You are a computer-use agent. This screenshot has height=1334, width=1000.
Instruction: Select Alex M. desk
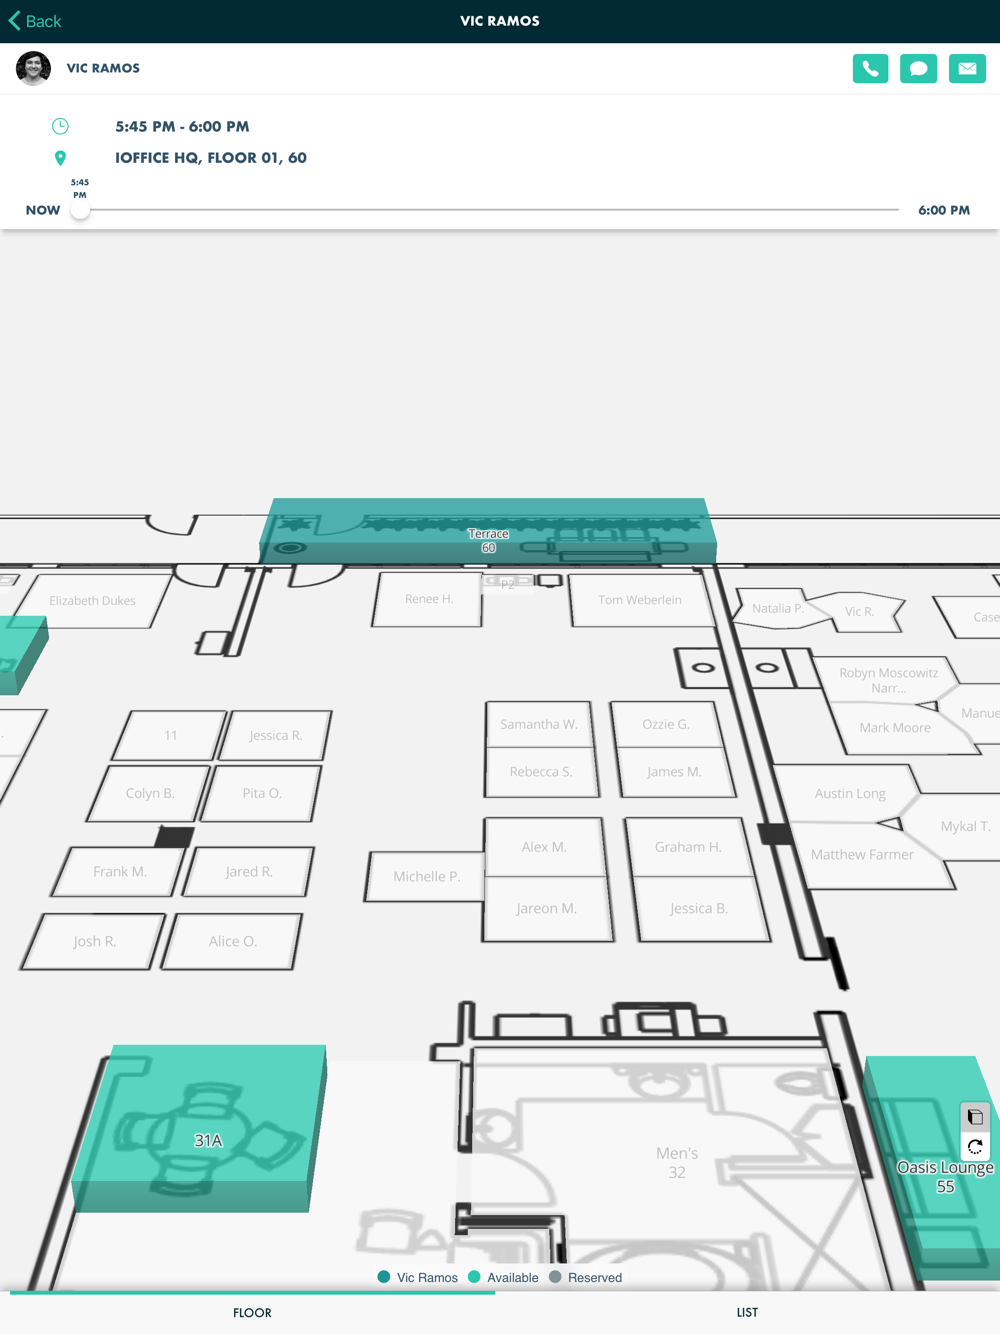544,847
